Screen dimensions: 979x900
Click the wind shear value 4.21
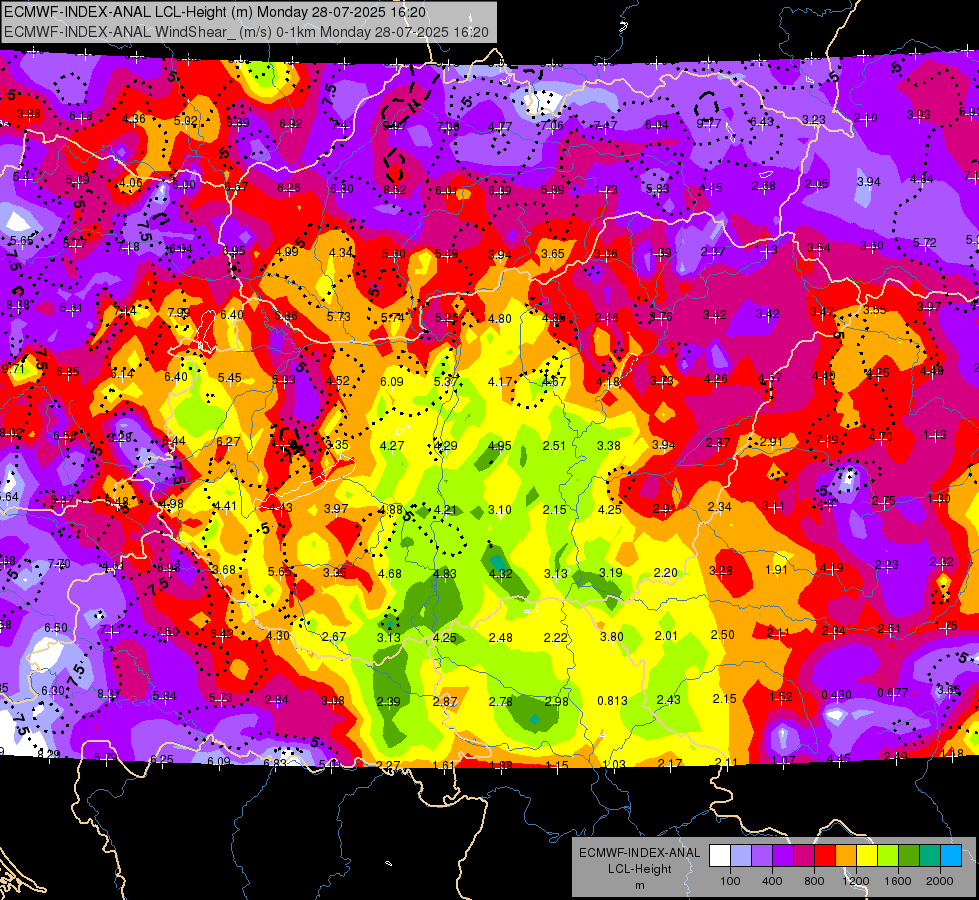(x=445, y=510)
